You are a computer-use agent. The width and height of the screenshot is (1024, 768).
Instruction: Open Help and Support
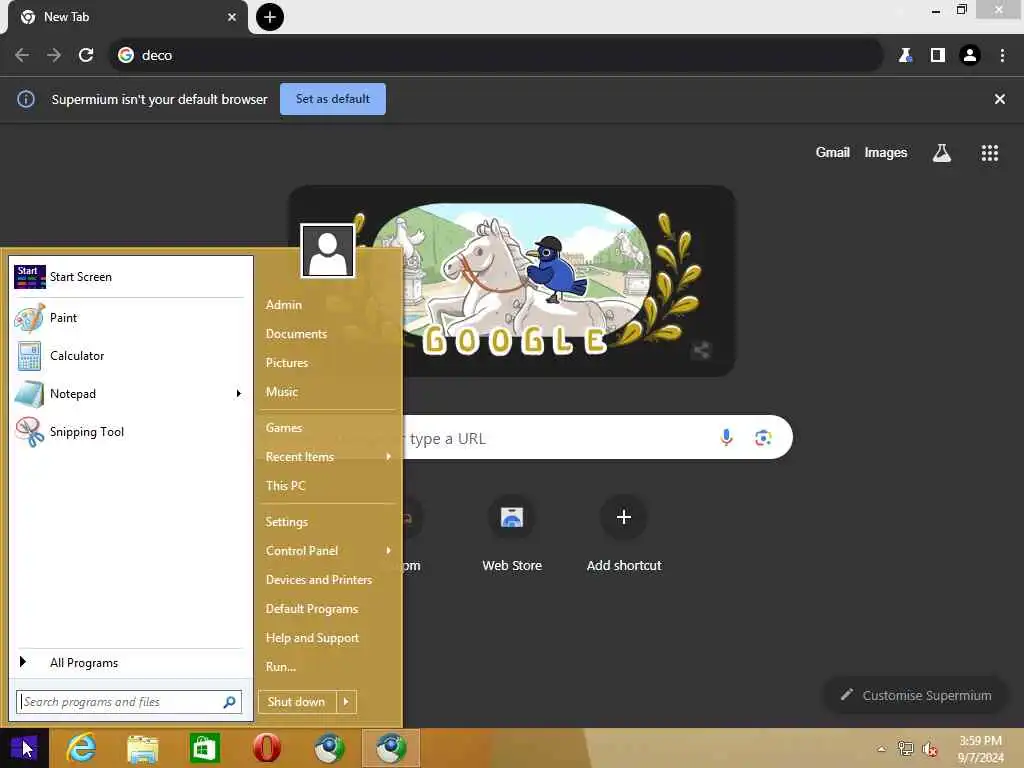(312, 638)
